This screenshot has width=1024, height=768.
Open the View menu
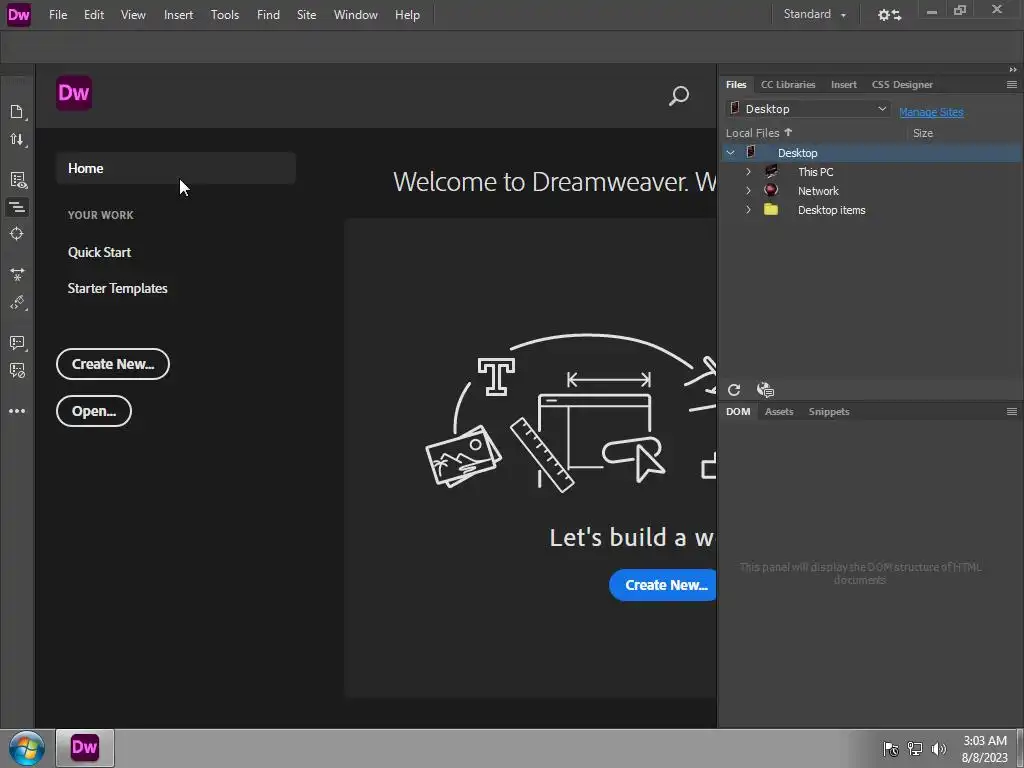(133, 14)
